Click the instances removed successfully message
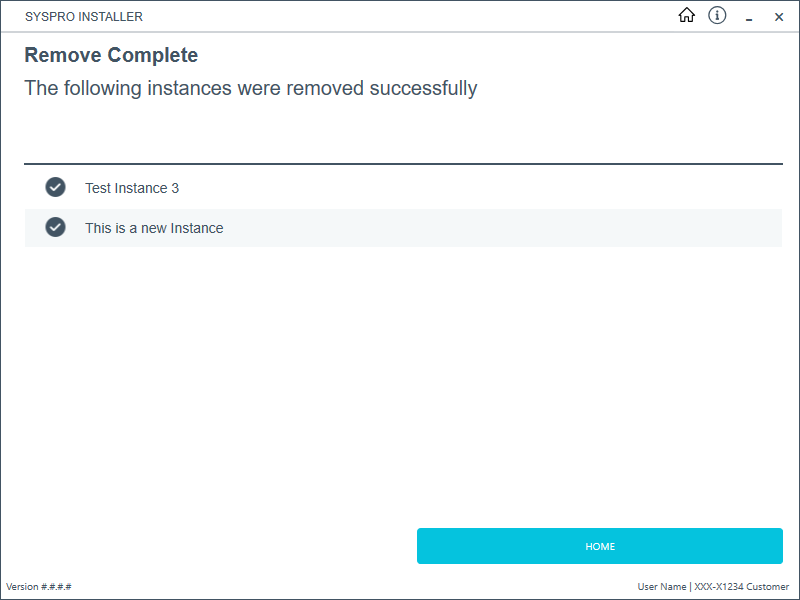This screenshot has width=800, height=600. (250, 88)
